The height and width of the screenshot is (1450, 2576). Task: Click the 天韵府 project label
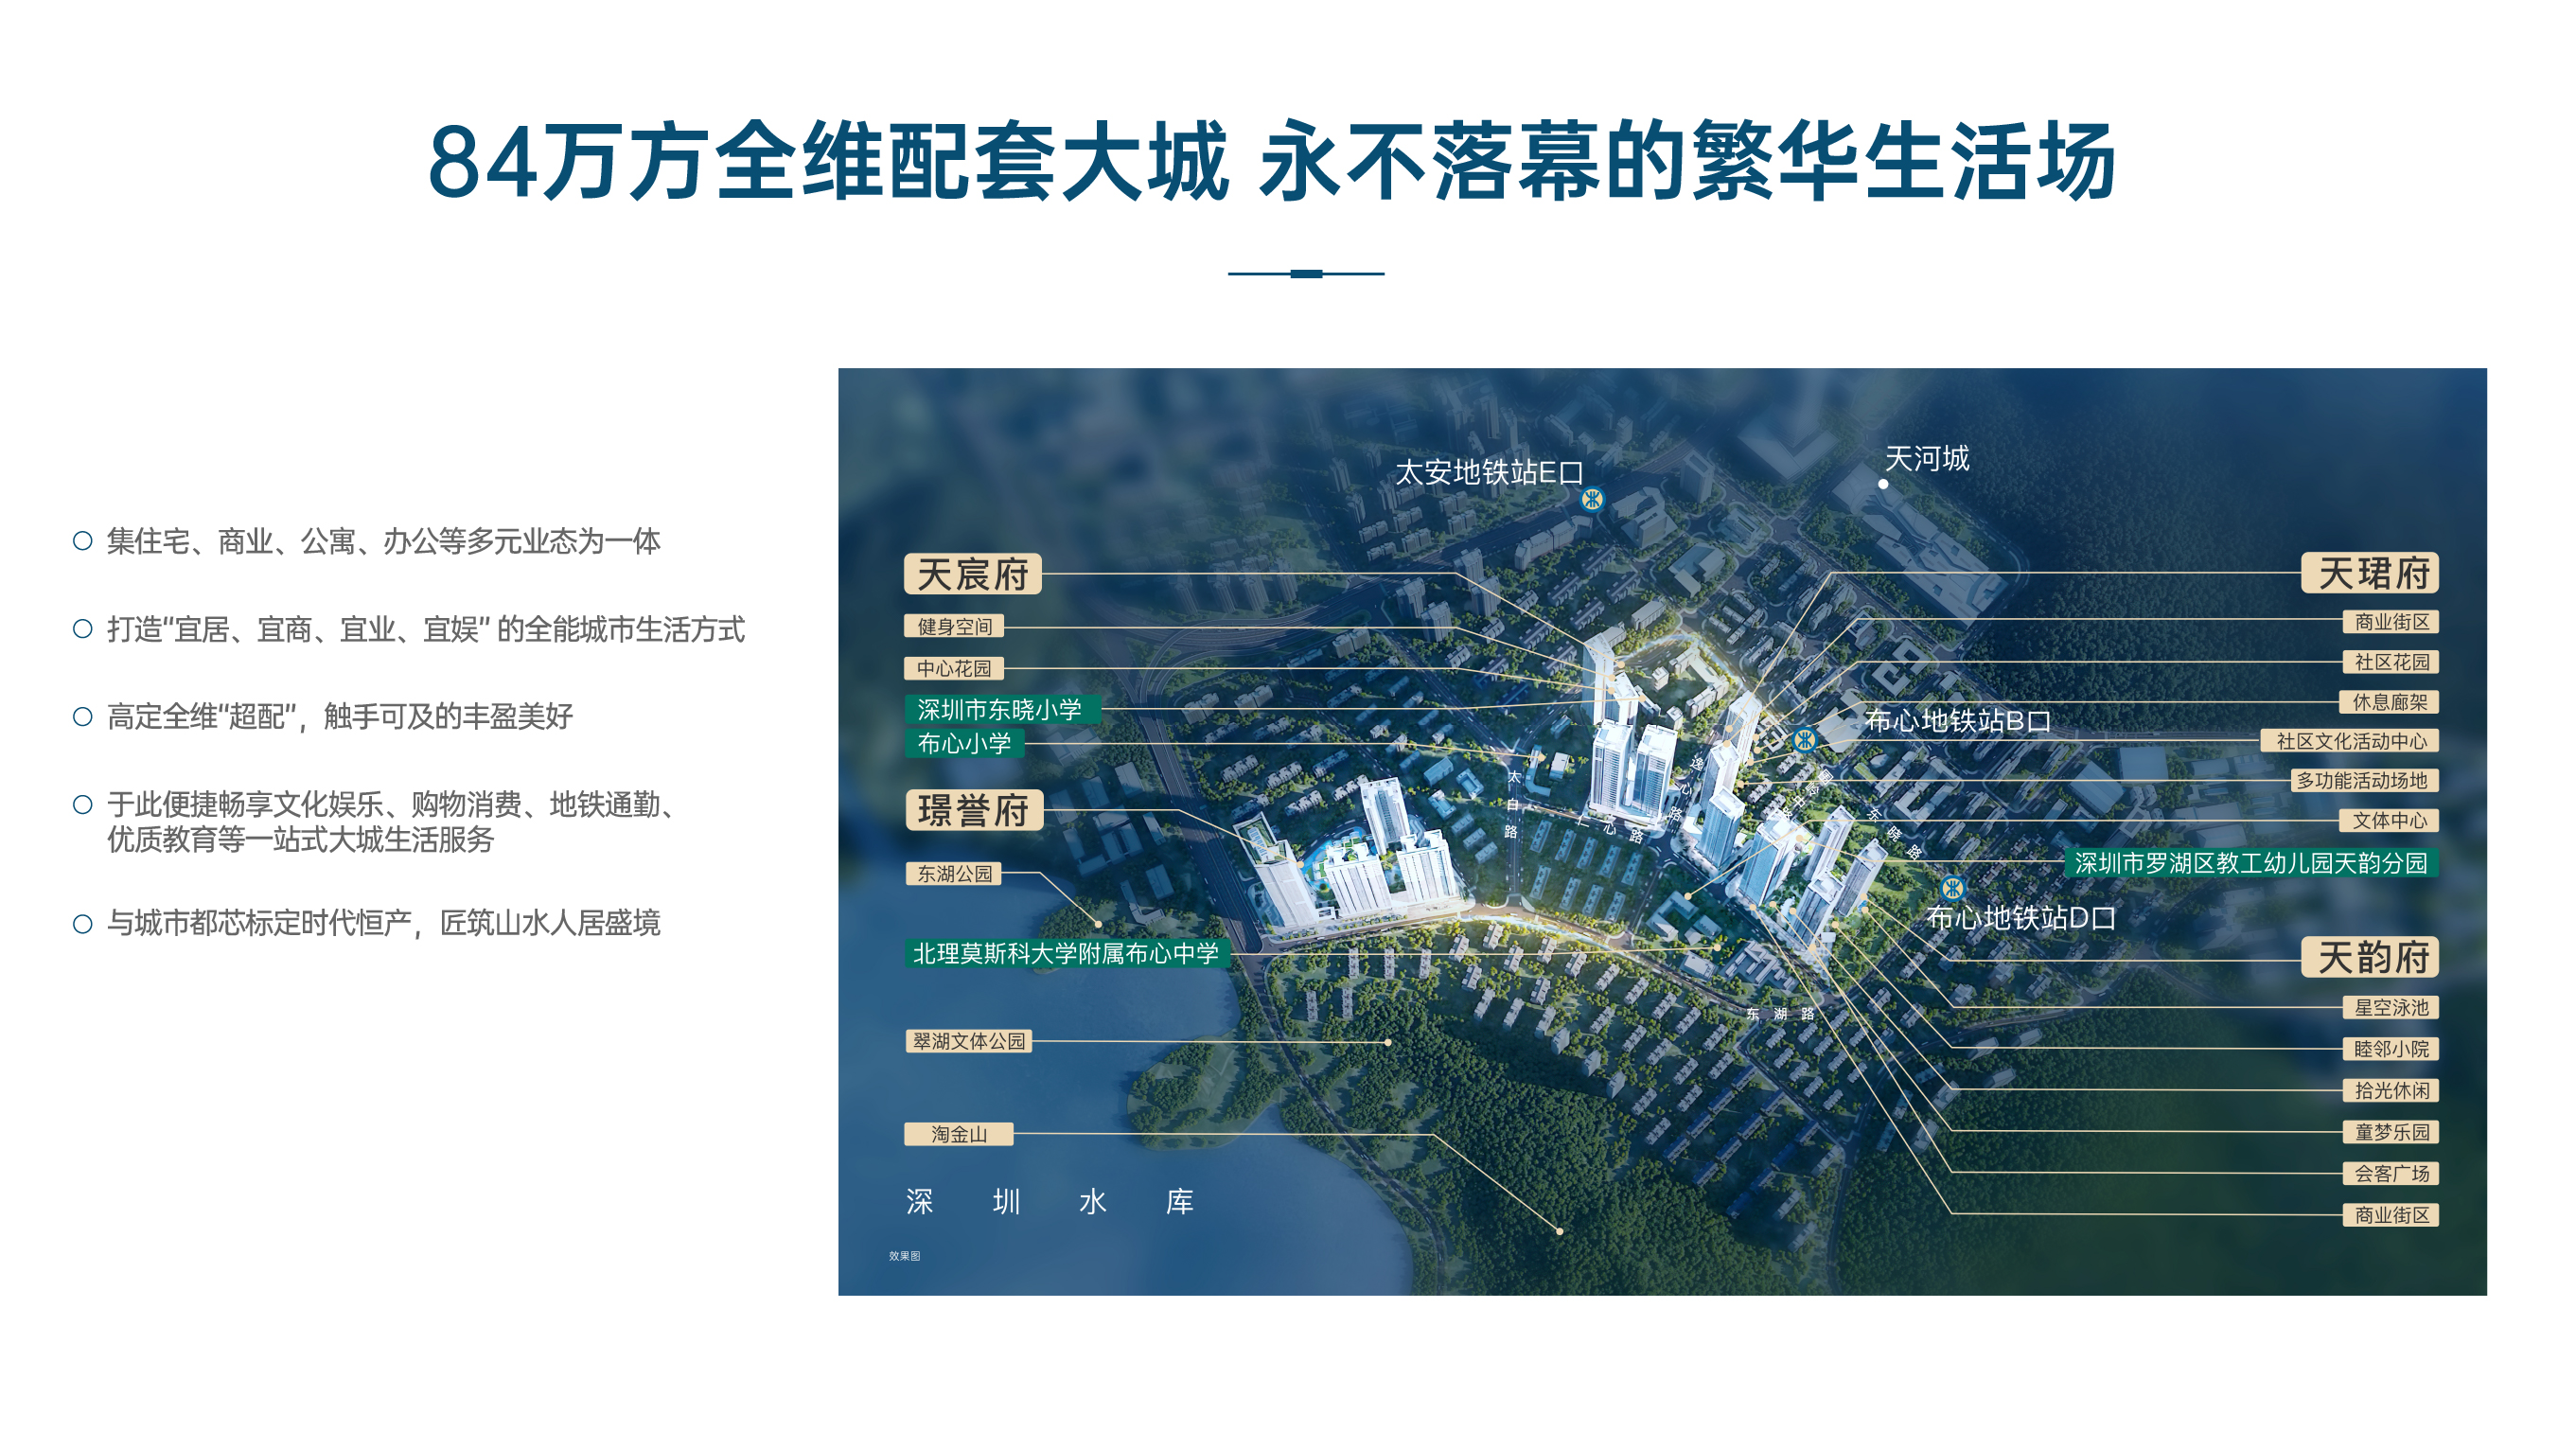(x=2370, y=957)
